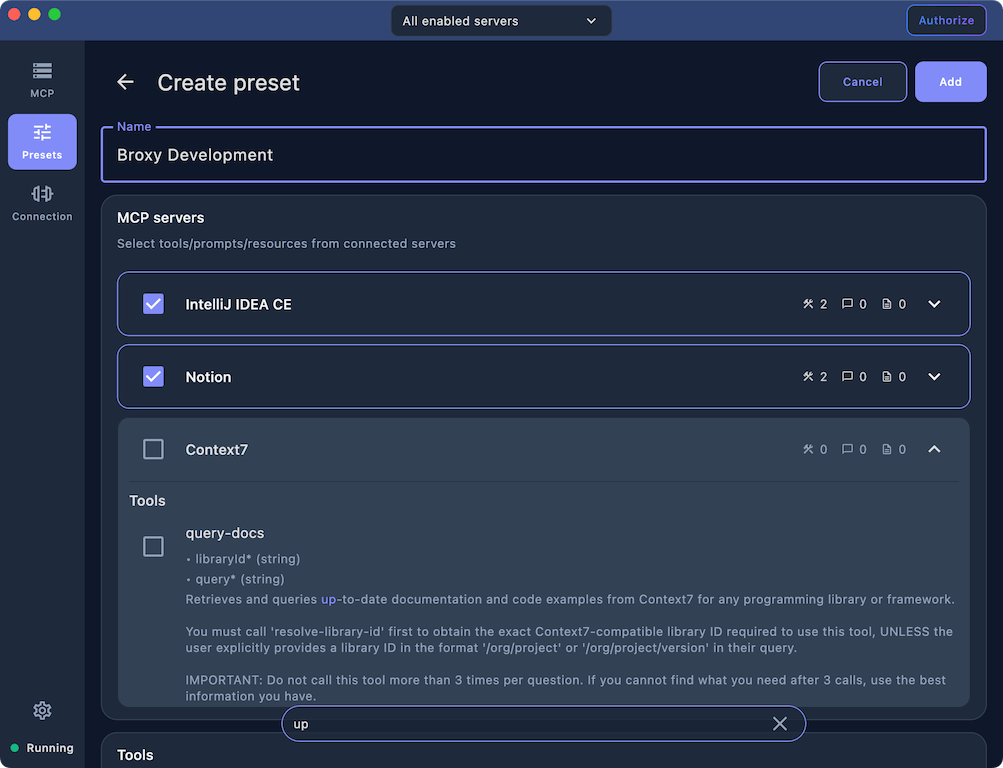Clear the search field with the X
The width and height of the screenshot is (1003, 768).
point(779,723)
